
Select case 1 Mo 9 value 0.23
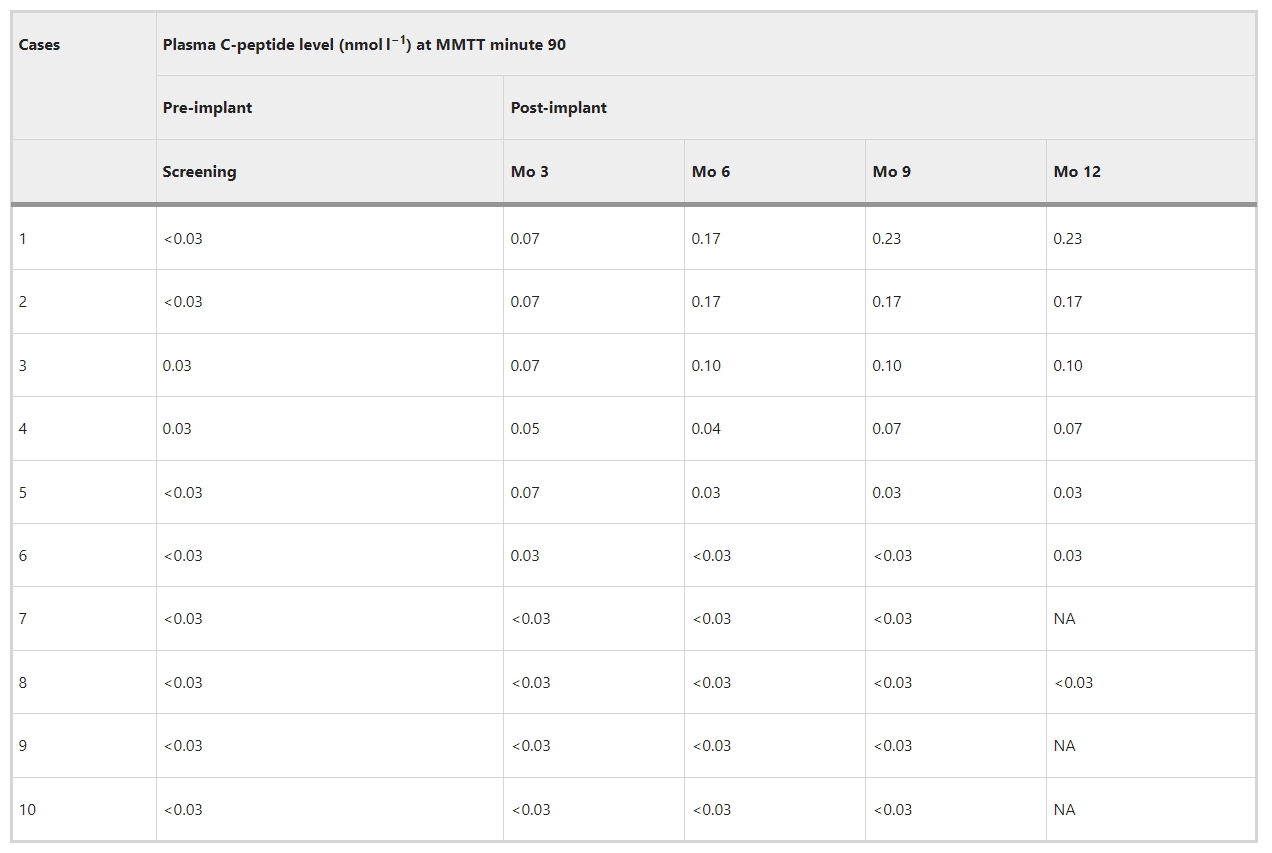click(886, 239)
